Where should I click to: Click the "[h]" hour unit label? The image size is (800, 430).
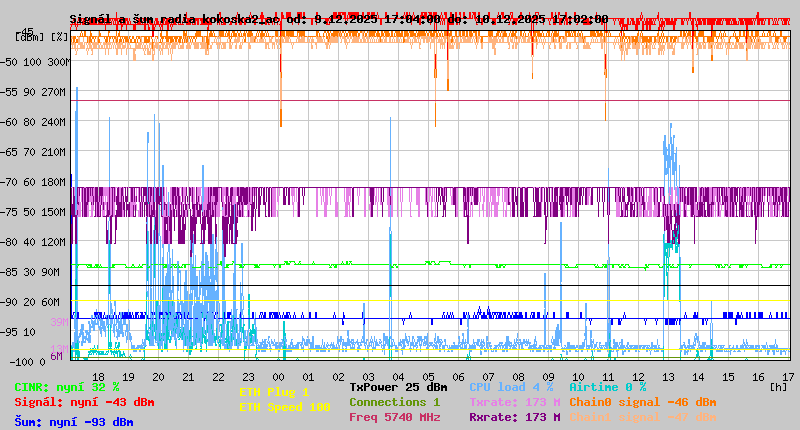[x=778, y=387]
